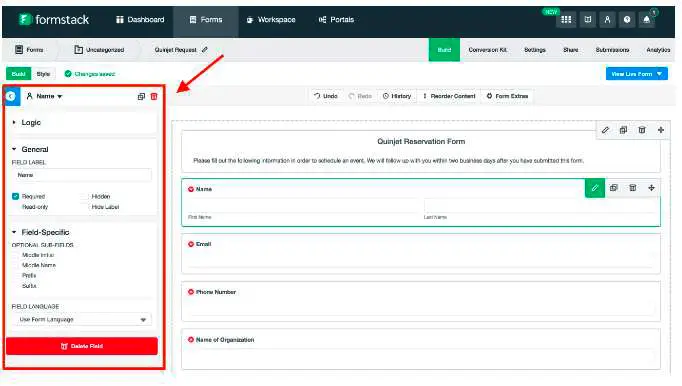Screen dimensions: 682x386
Task: Click move handle of reservation form section
Action: pyautogui.click(x=661, y=130)
